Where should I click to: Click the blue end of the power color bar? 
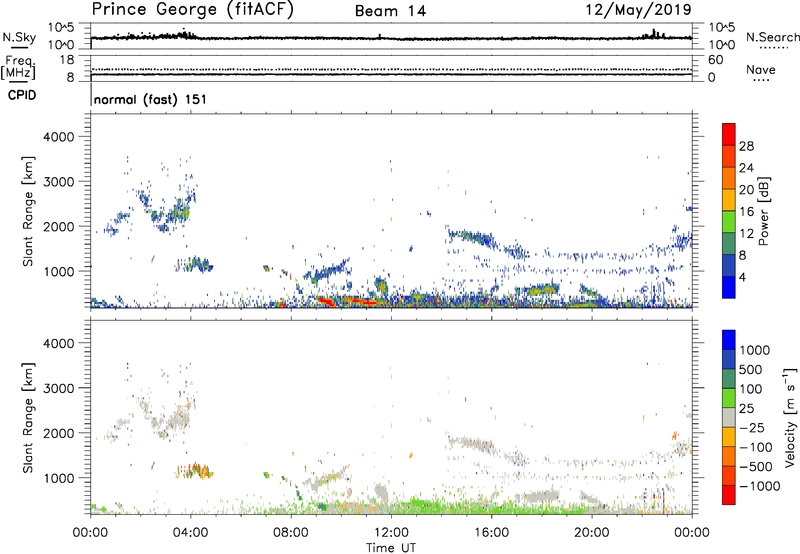[x=729, y=287]
